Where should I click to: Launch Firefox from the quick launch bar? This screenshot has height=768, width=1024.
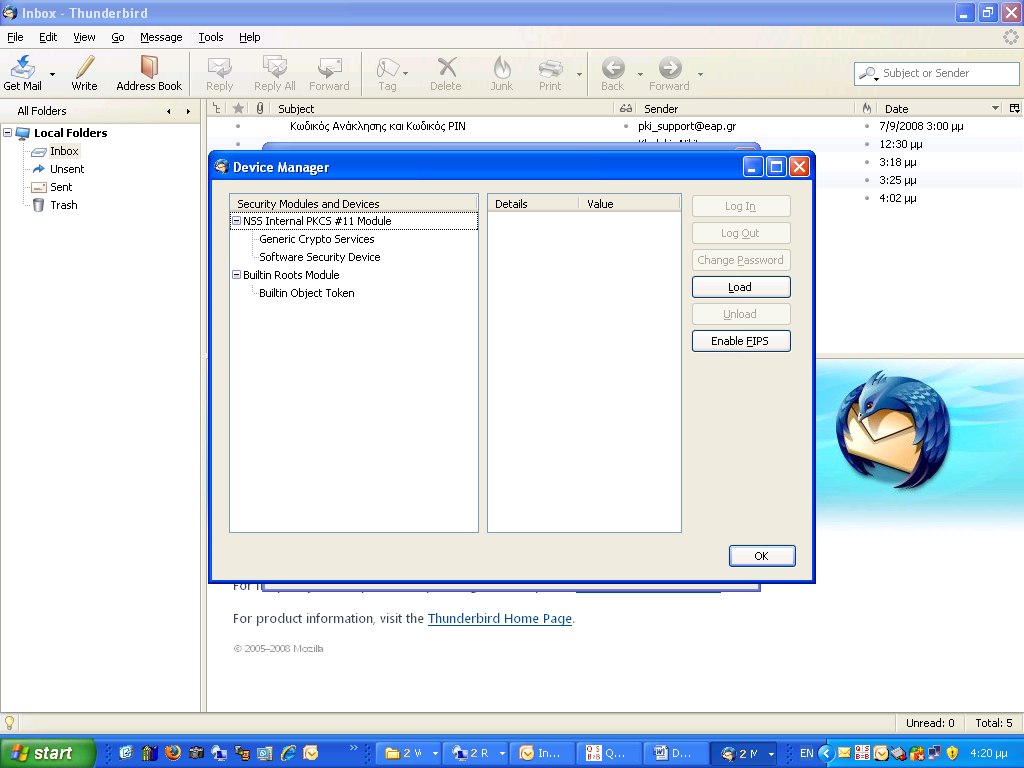[173, 753]
